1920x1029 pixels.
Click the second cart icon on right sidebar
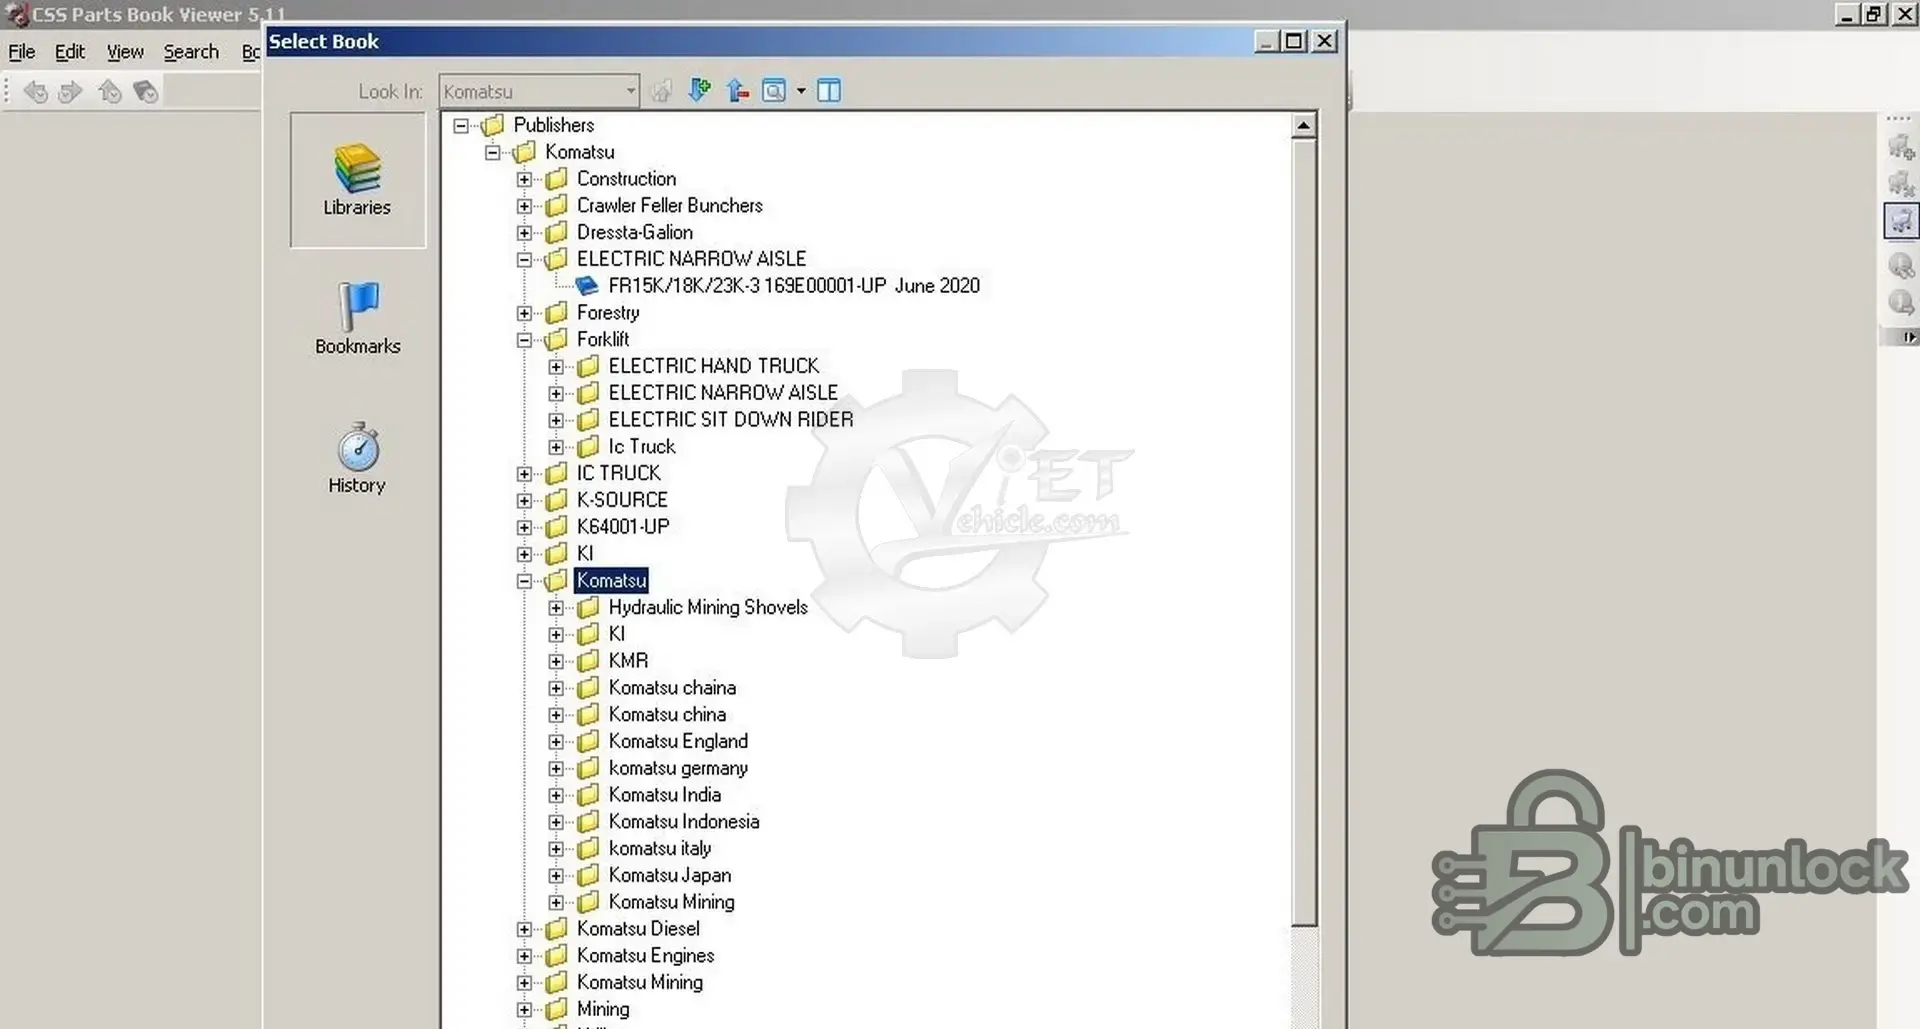1901,184
